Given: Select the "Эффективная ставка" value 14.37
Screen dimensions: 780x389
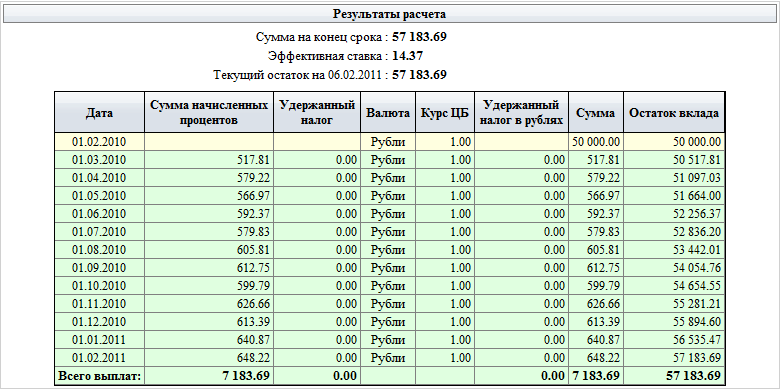Looking at the screenshot, I should (x=407, y=56).
